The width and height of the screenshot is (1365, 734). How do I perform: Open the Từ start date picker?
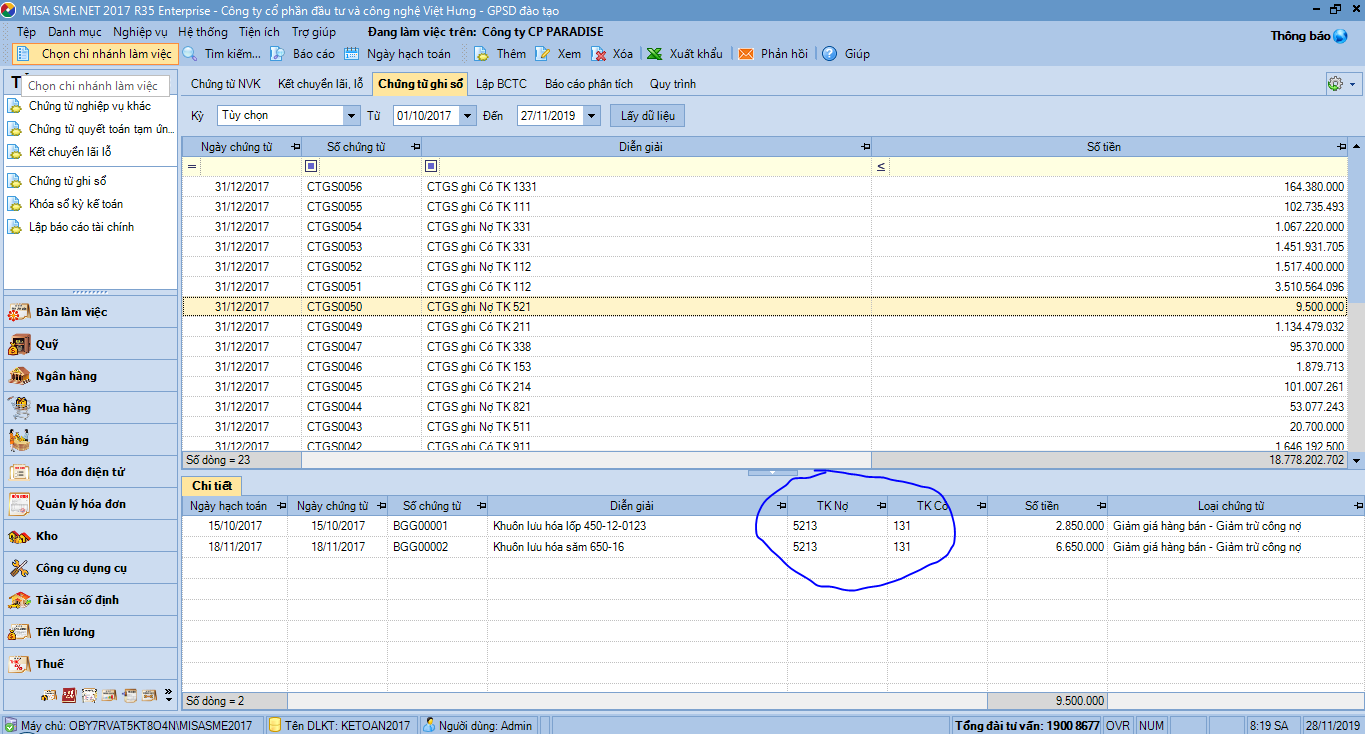click(x=467, y=116)
